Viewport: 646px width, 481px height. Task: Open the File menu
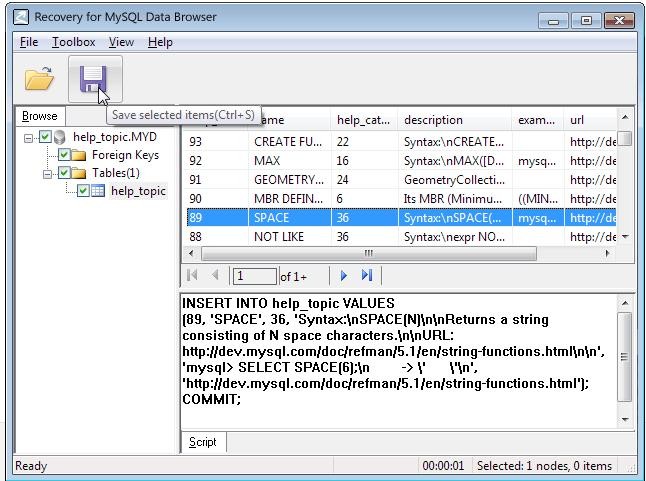[x=29, y=42]
